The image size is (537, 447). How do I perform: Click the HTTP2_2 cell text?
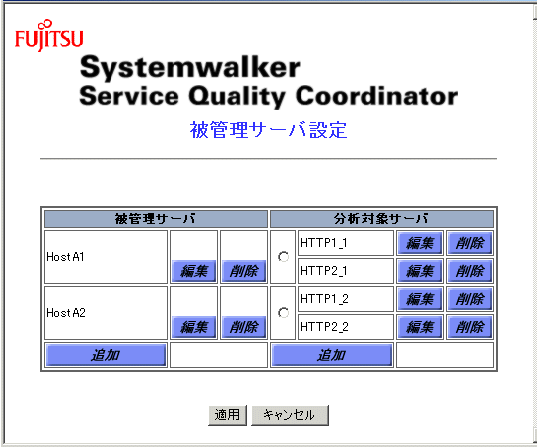coord(324,327)
